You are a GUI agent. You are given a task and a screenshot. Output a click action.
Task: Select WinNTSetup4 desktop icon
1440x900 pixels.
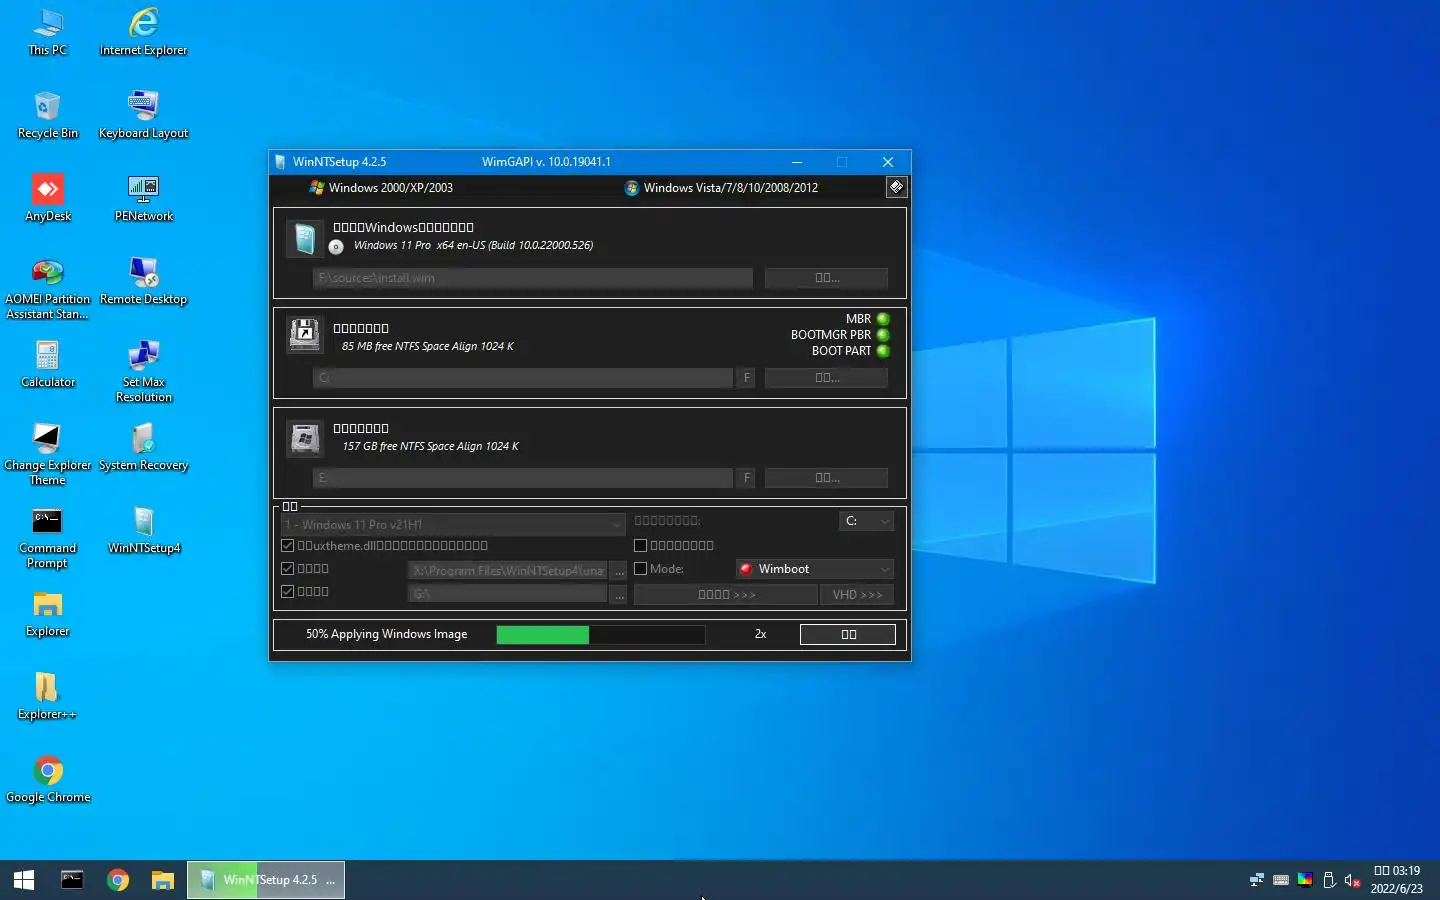click(143, 531)
